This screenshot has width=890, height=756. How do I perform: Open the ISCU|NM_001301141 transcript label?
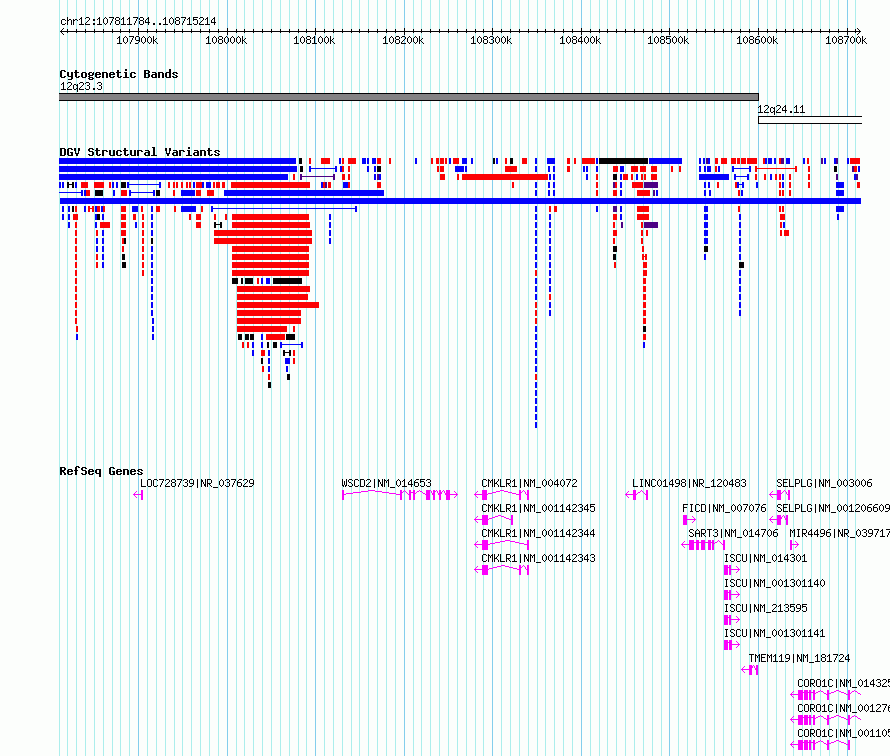(x=775, y=633)
